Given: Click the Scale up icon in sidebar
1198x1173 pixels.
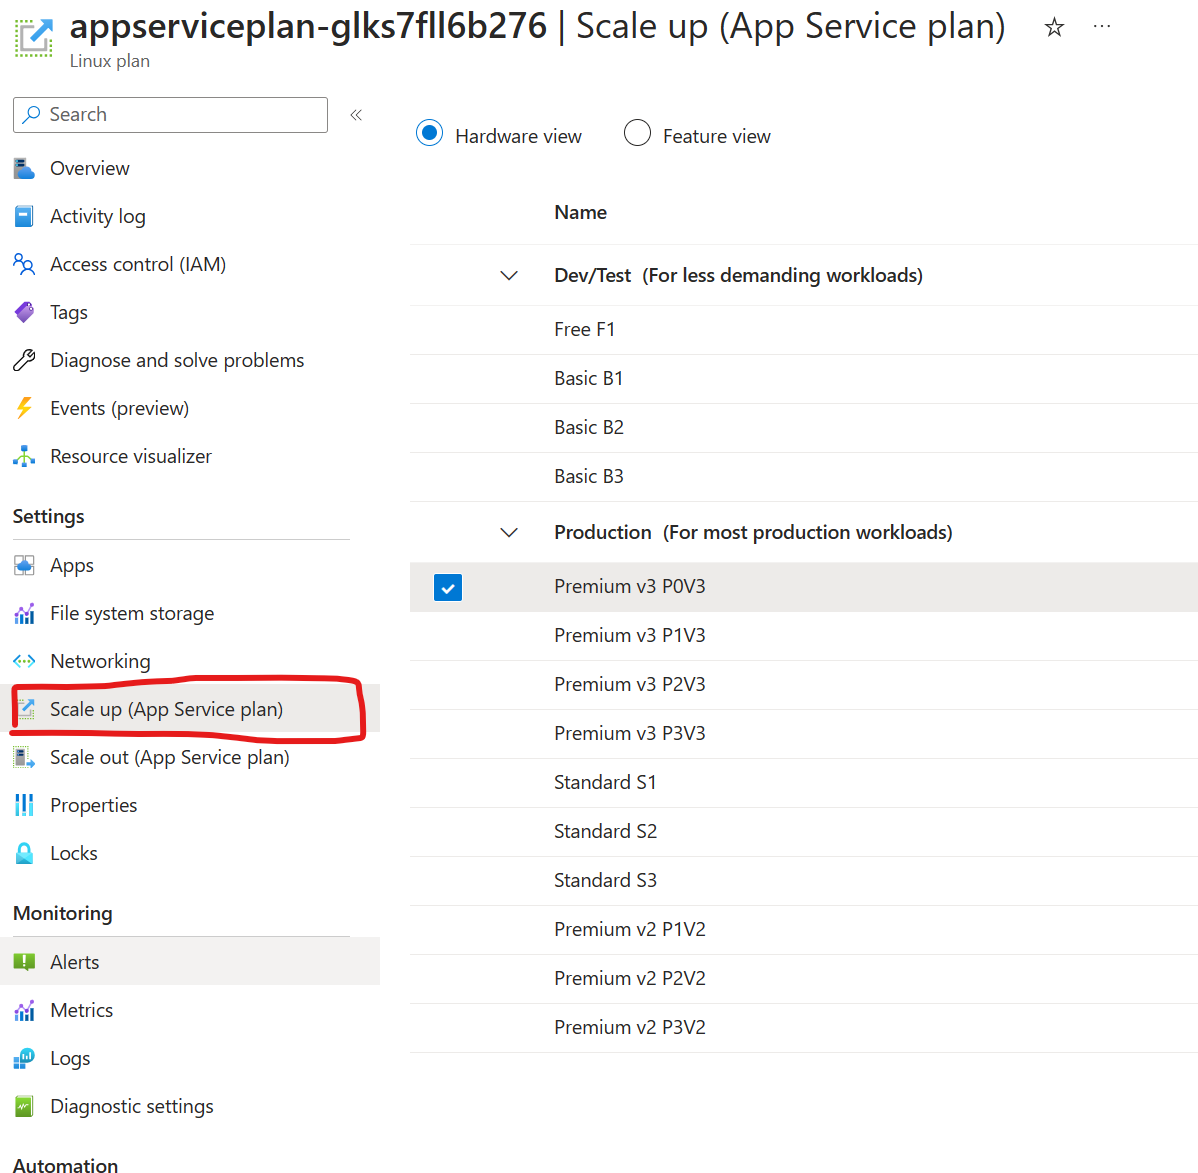Looking at the screenshot, I should point(27,709).
